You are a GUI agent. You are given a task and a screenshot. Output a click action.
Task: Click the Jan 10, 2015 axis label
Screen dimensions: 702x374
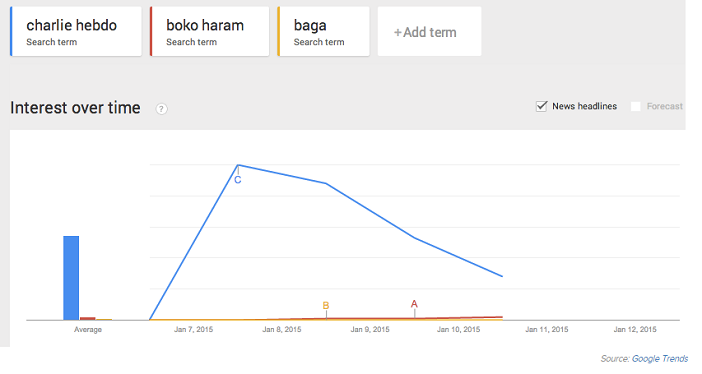coord(458,330)
